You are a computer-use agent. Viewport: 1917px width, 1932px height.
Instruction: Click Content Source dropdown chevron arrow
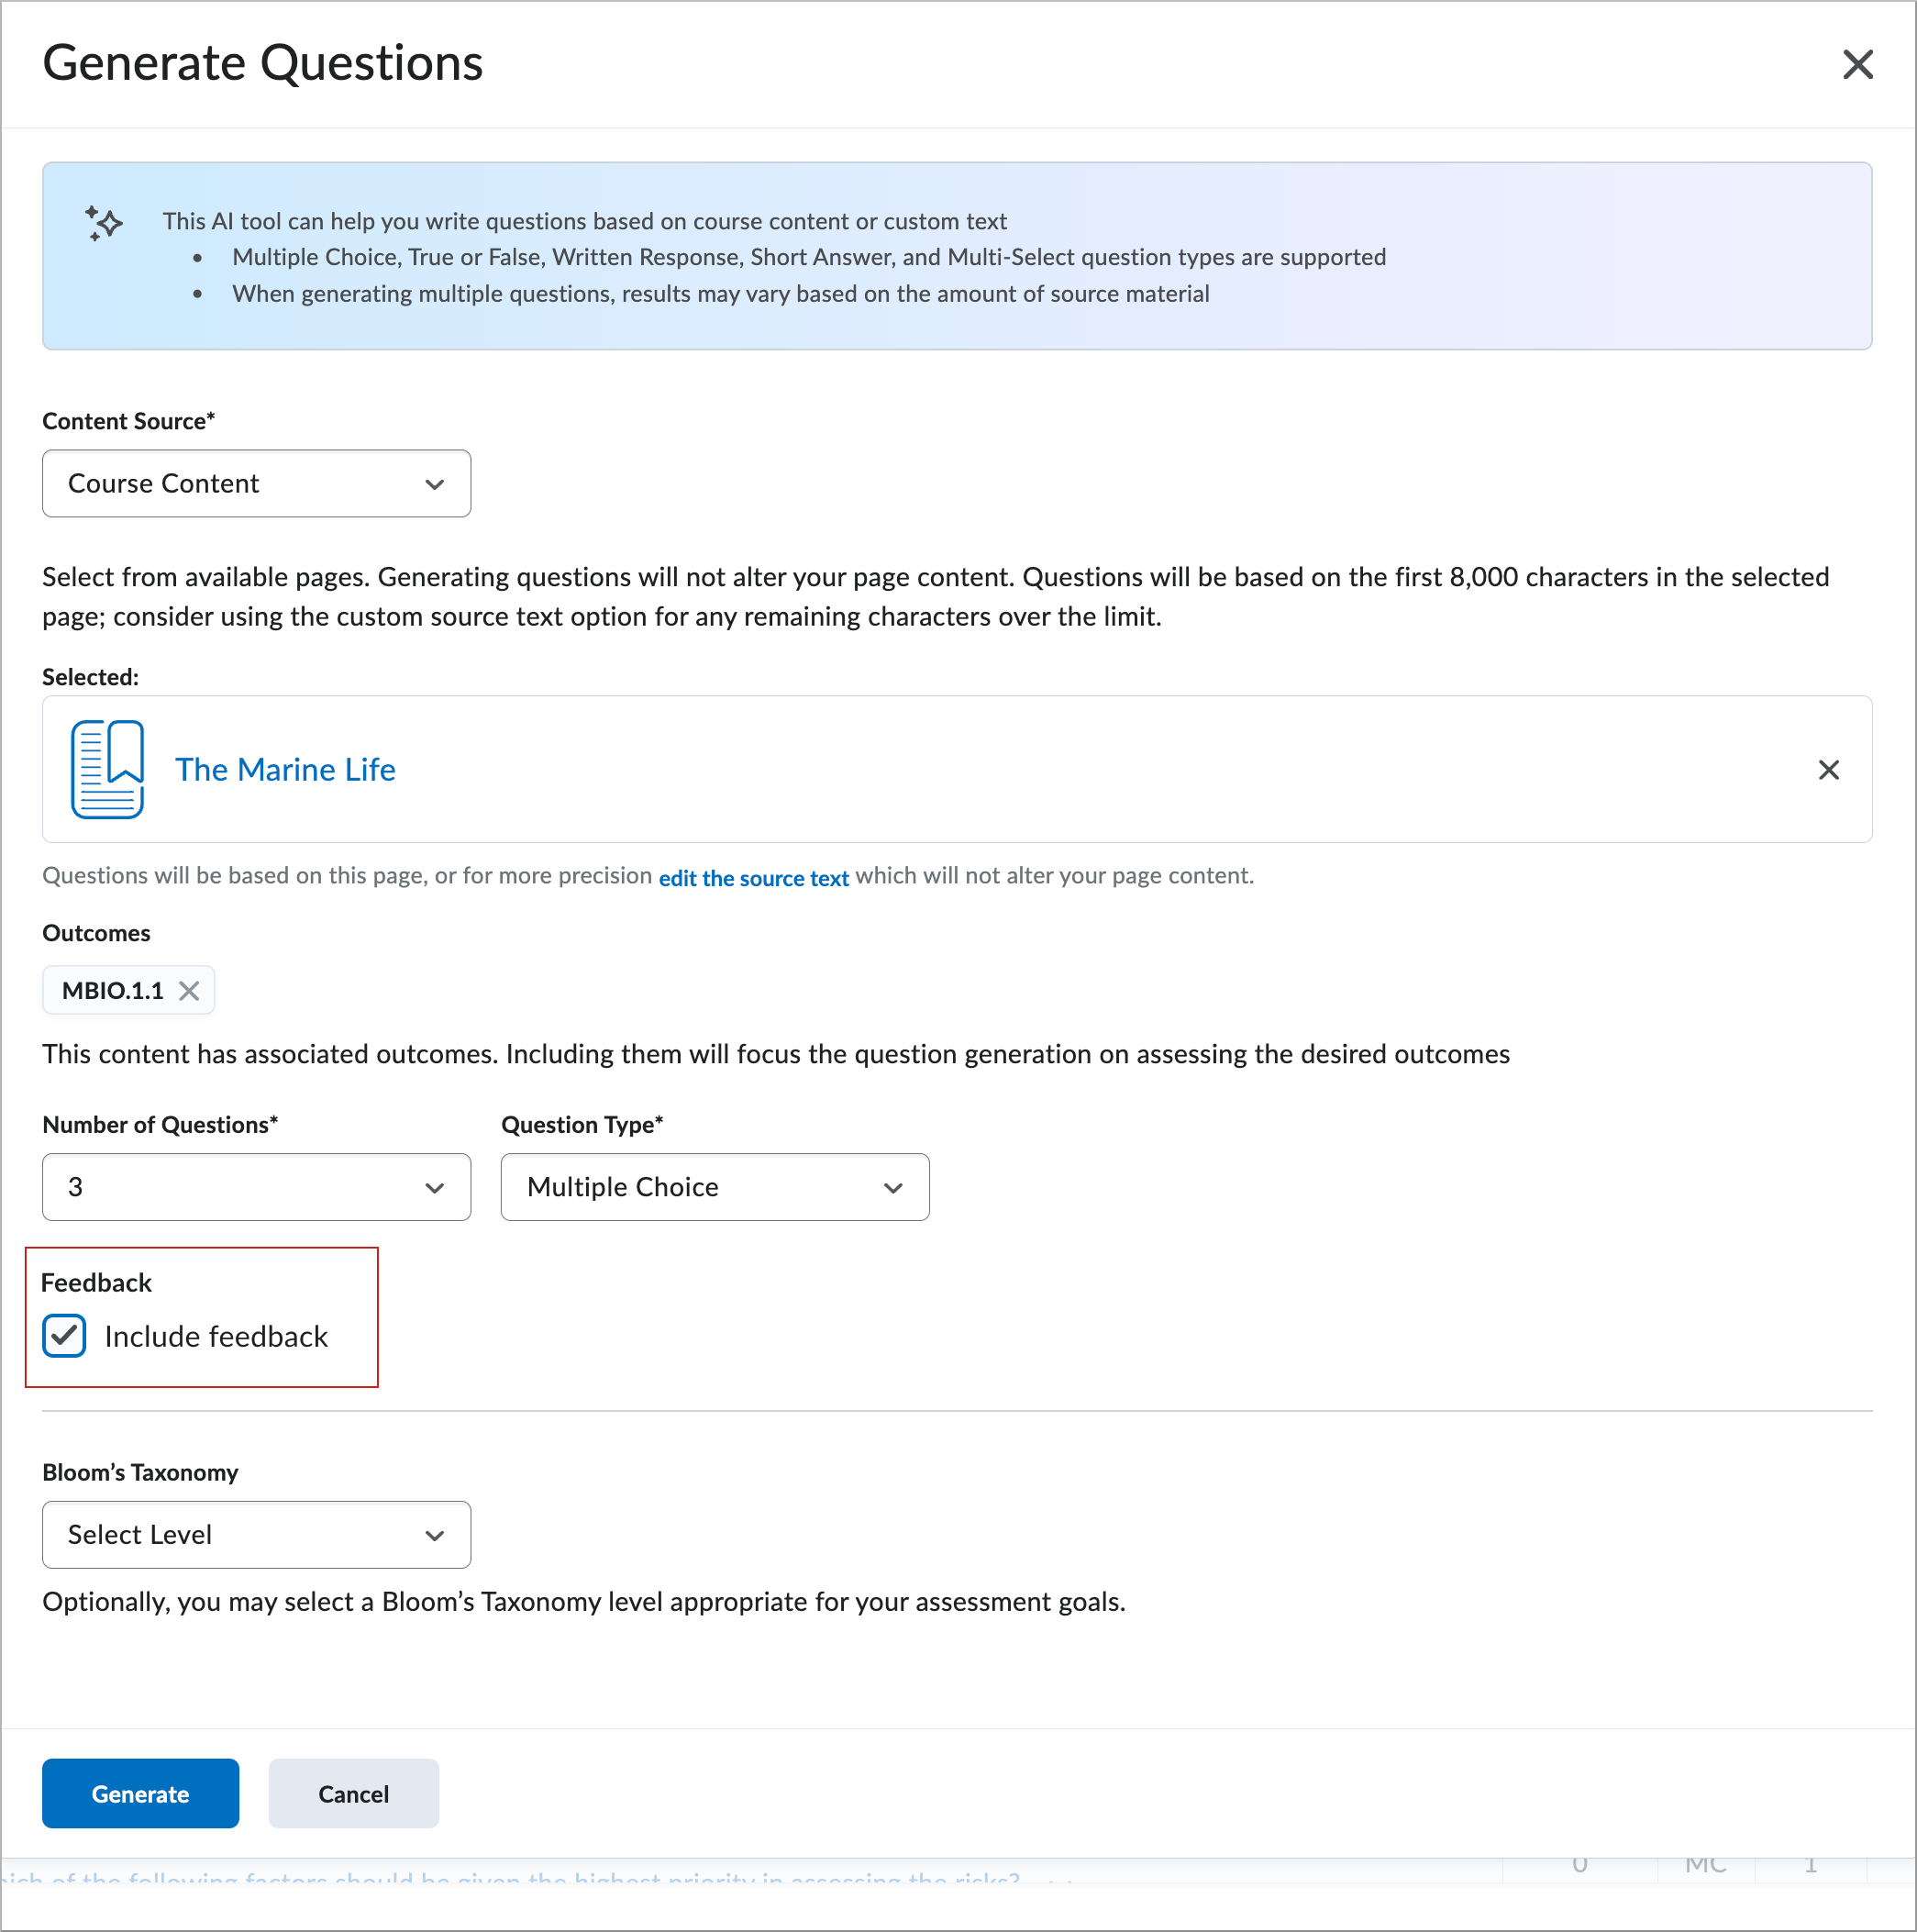[x=434, y=484]
